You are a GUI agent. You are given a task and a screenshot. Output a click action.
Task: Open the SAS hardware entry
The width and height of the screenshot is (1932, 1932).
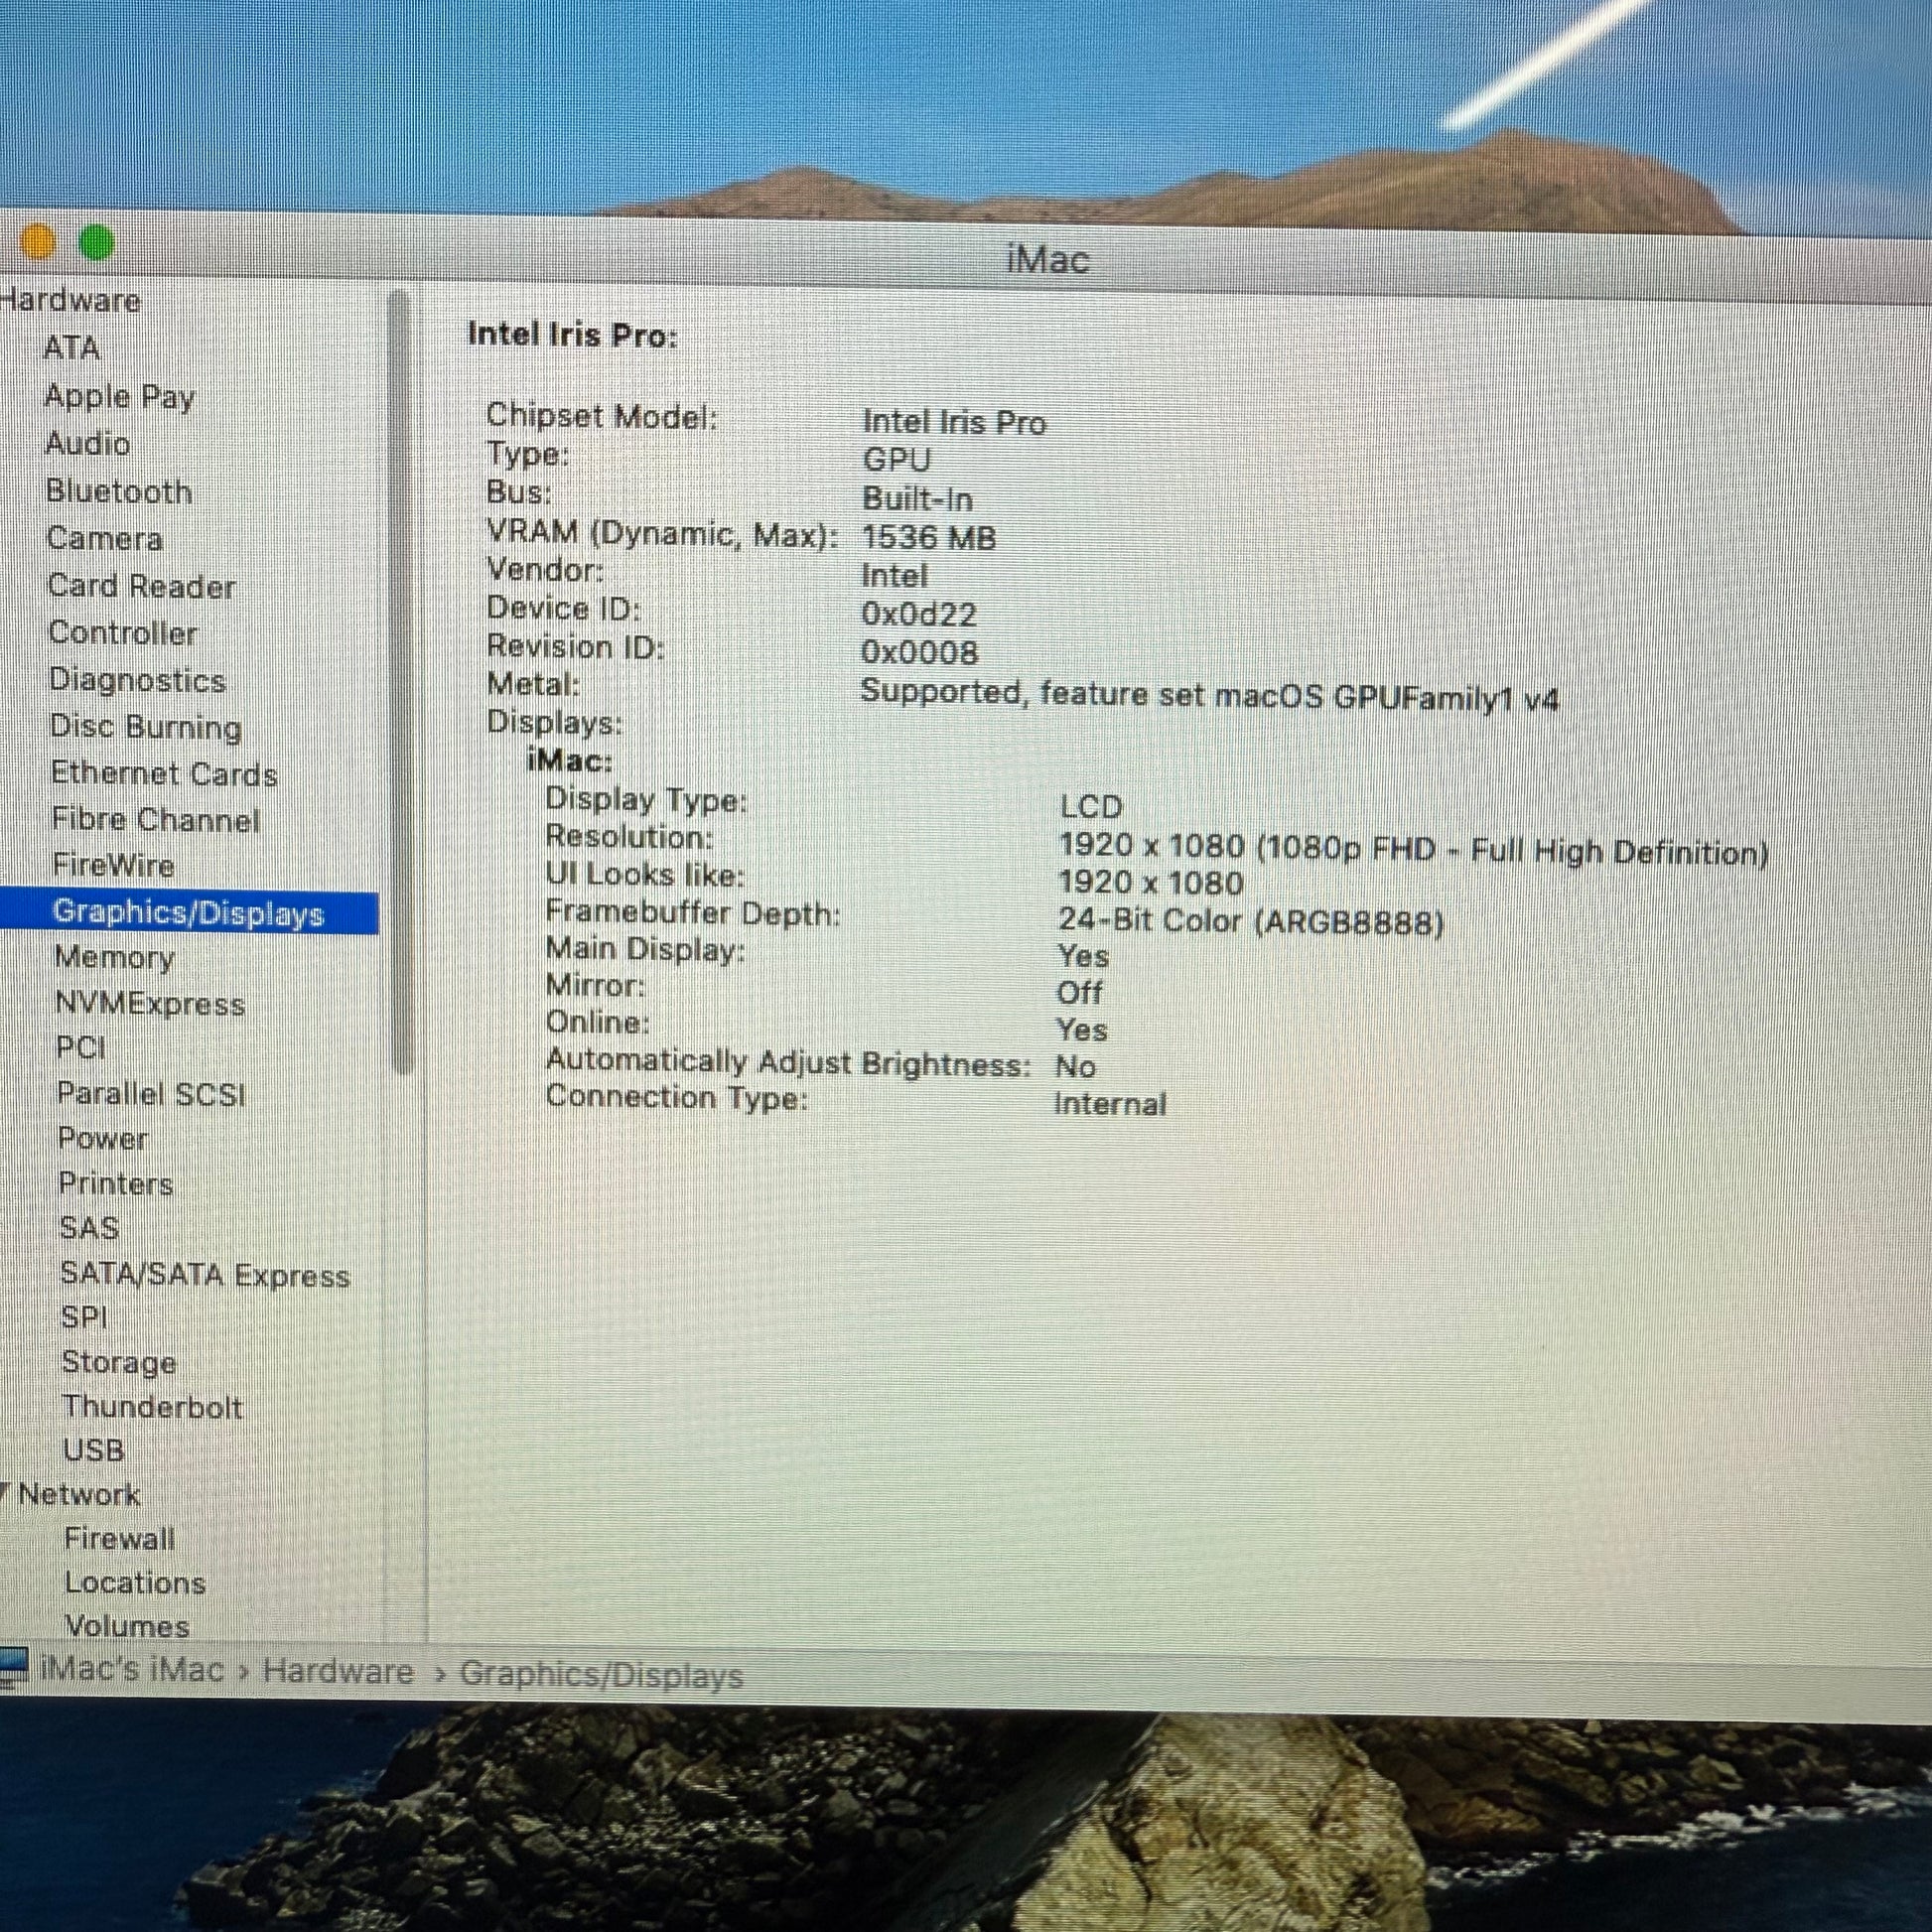[89, 1228]
